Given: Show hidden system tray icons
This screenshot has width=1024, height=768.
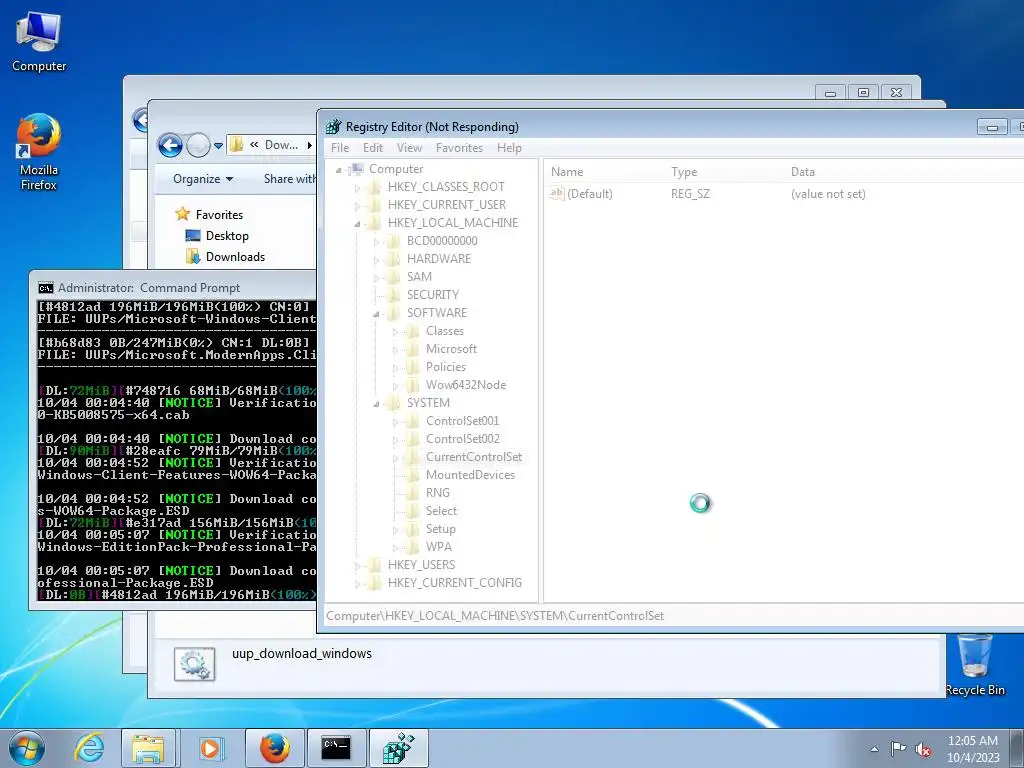Looking at the screenshot, I should click(x=874, y=749).
